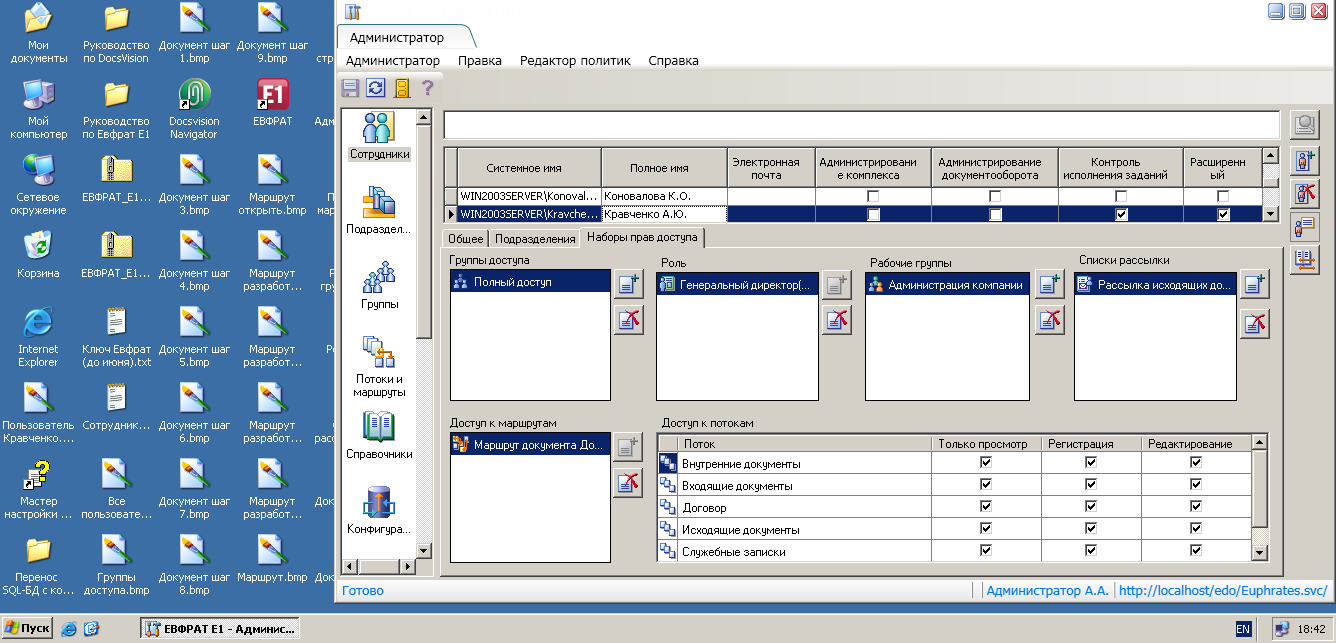Open the ЕВФРАТ desktop shortcut
Screen dimensions: 1336x643
point(272,103)
